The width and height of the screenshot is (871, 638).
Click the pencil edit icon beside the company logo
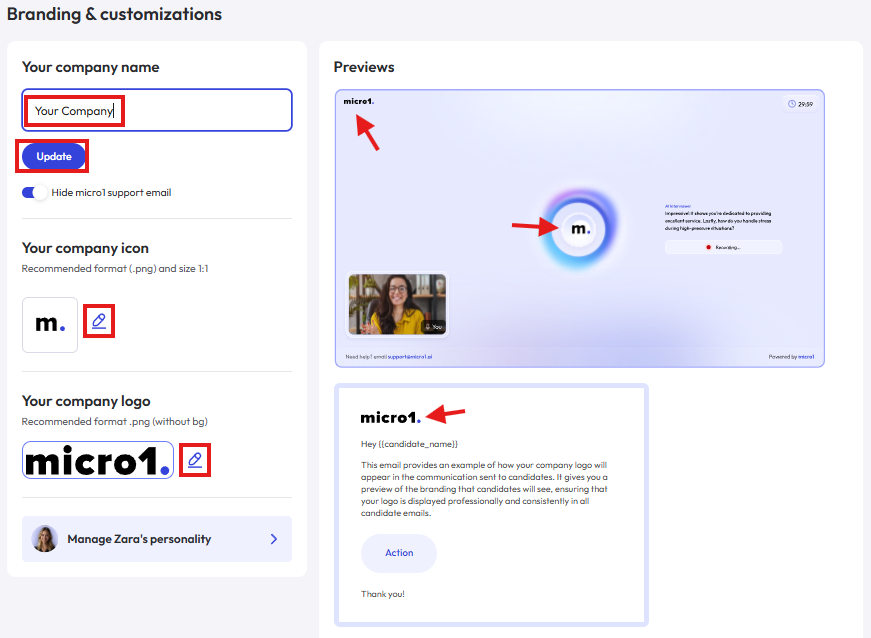(x=194, y=460)
